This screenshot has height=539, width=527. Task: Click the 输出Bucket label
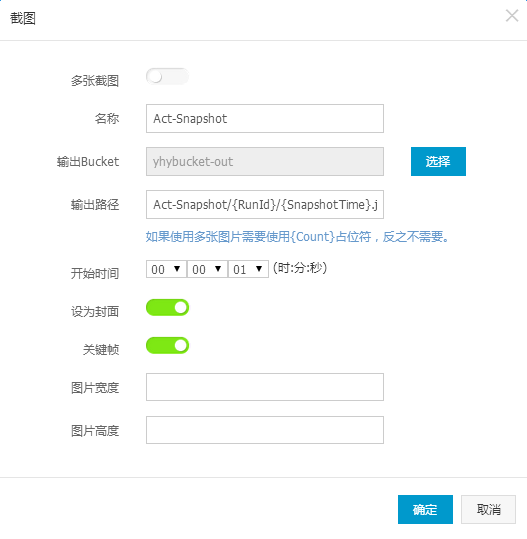pyautogui.click(x=88, y=162)
